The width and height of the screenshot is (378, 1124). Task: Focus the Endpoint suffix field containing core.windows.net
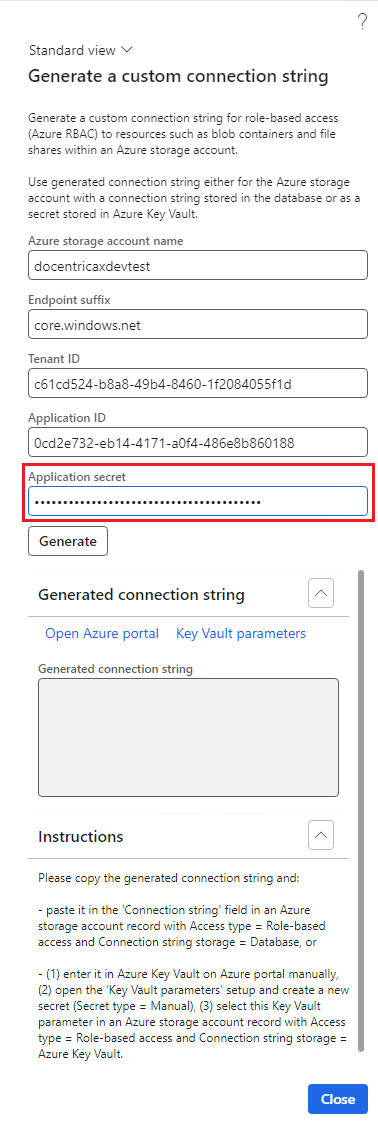point(198,325)
